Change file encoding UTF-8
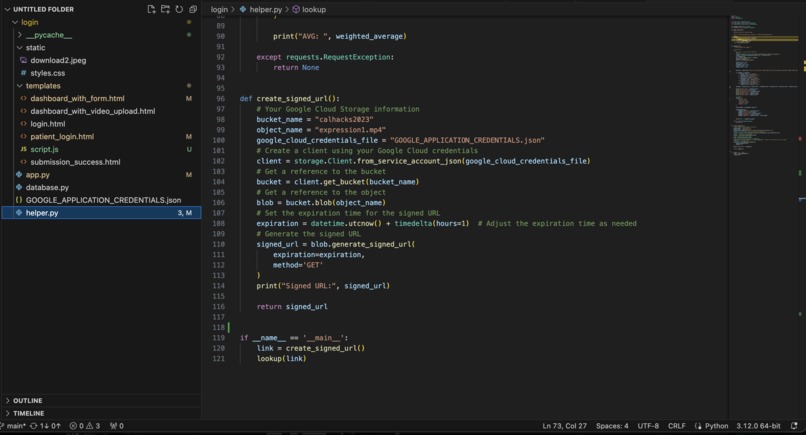This screenshot has height=435, width=806. (648, 426)
